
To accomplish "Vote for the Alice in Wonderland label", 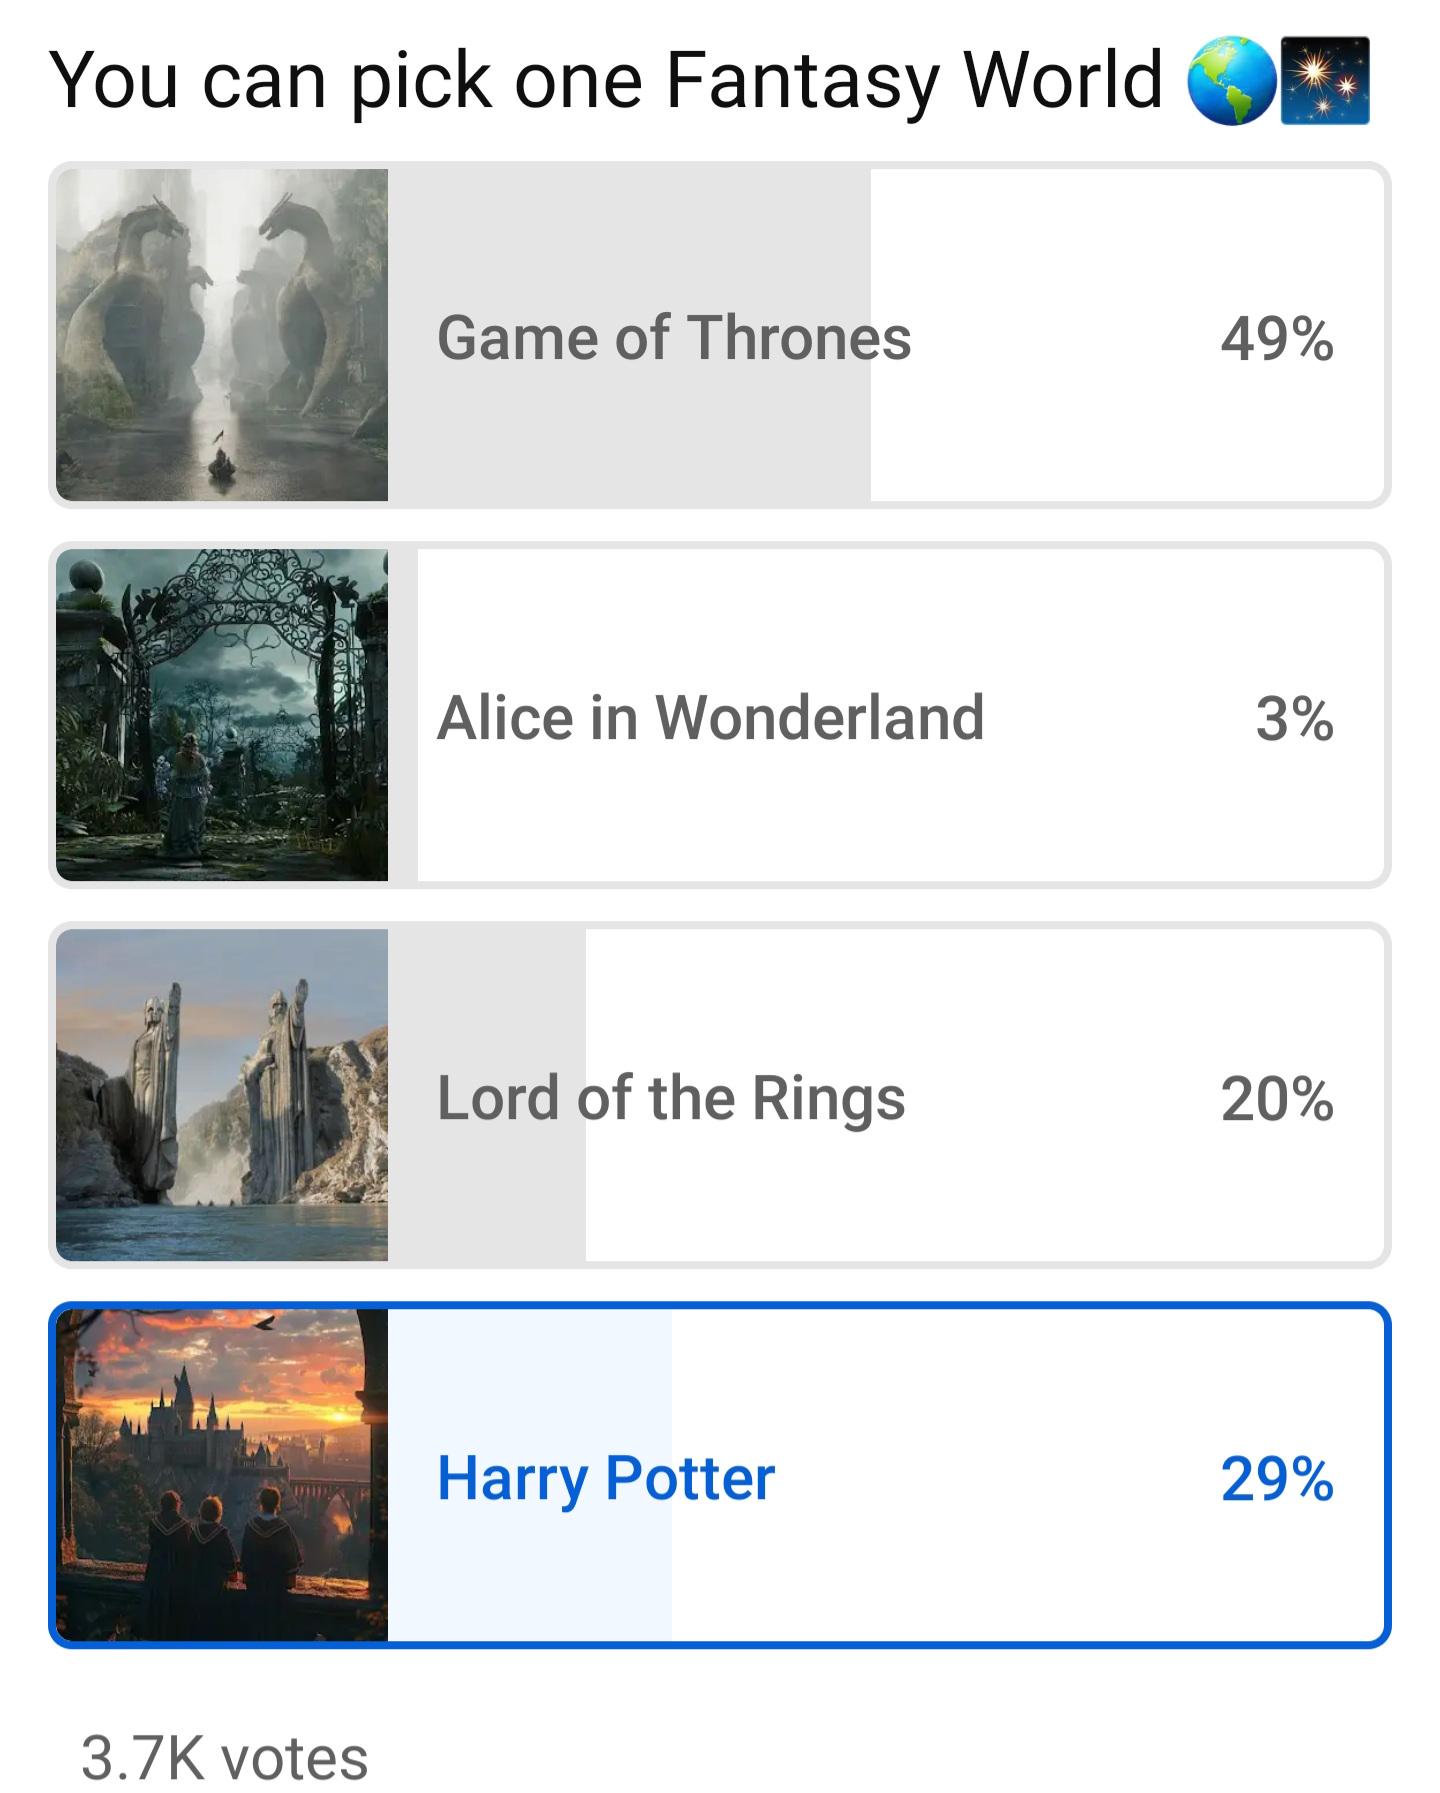I will coord(710,717).
